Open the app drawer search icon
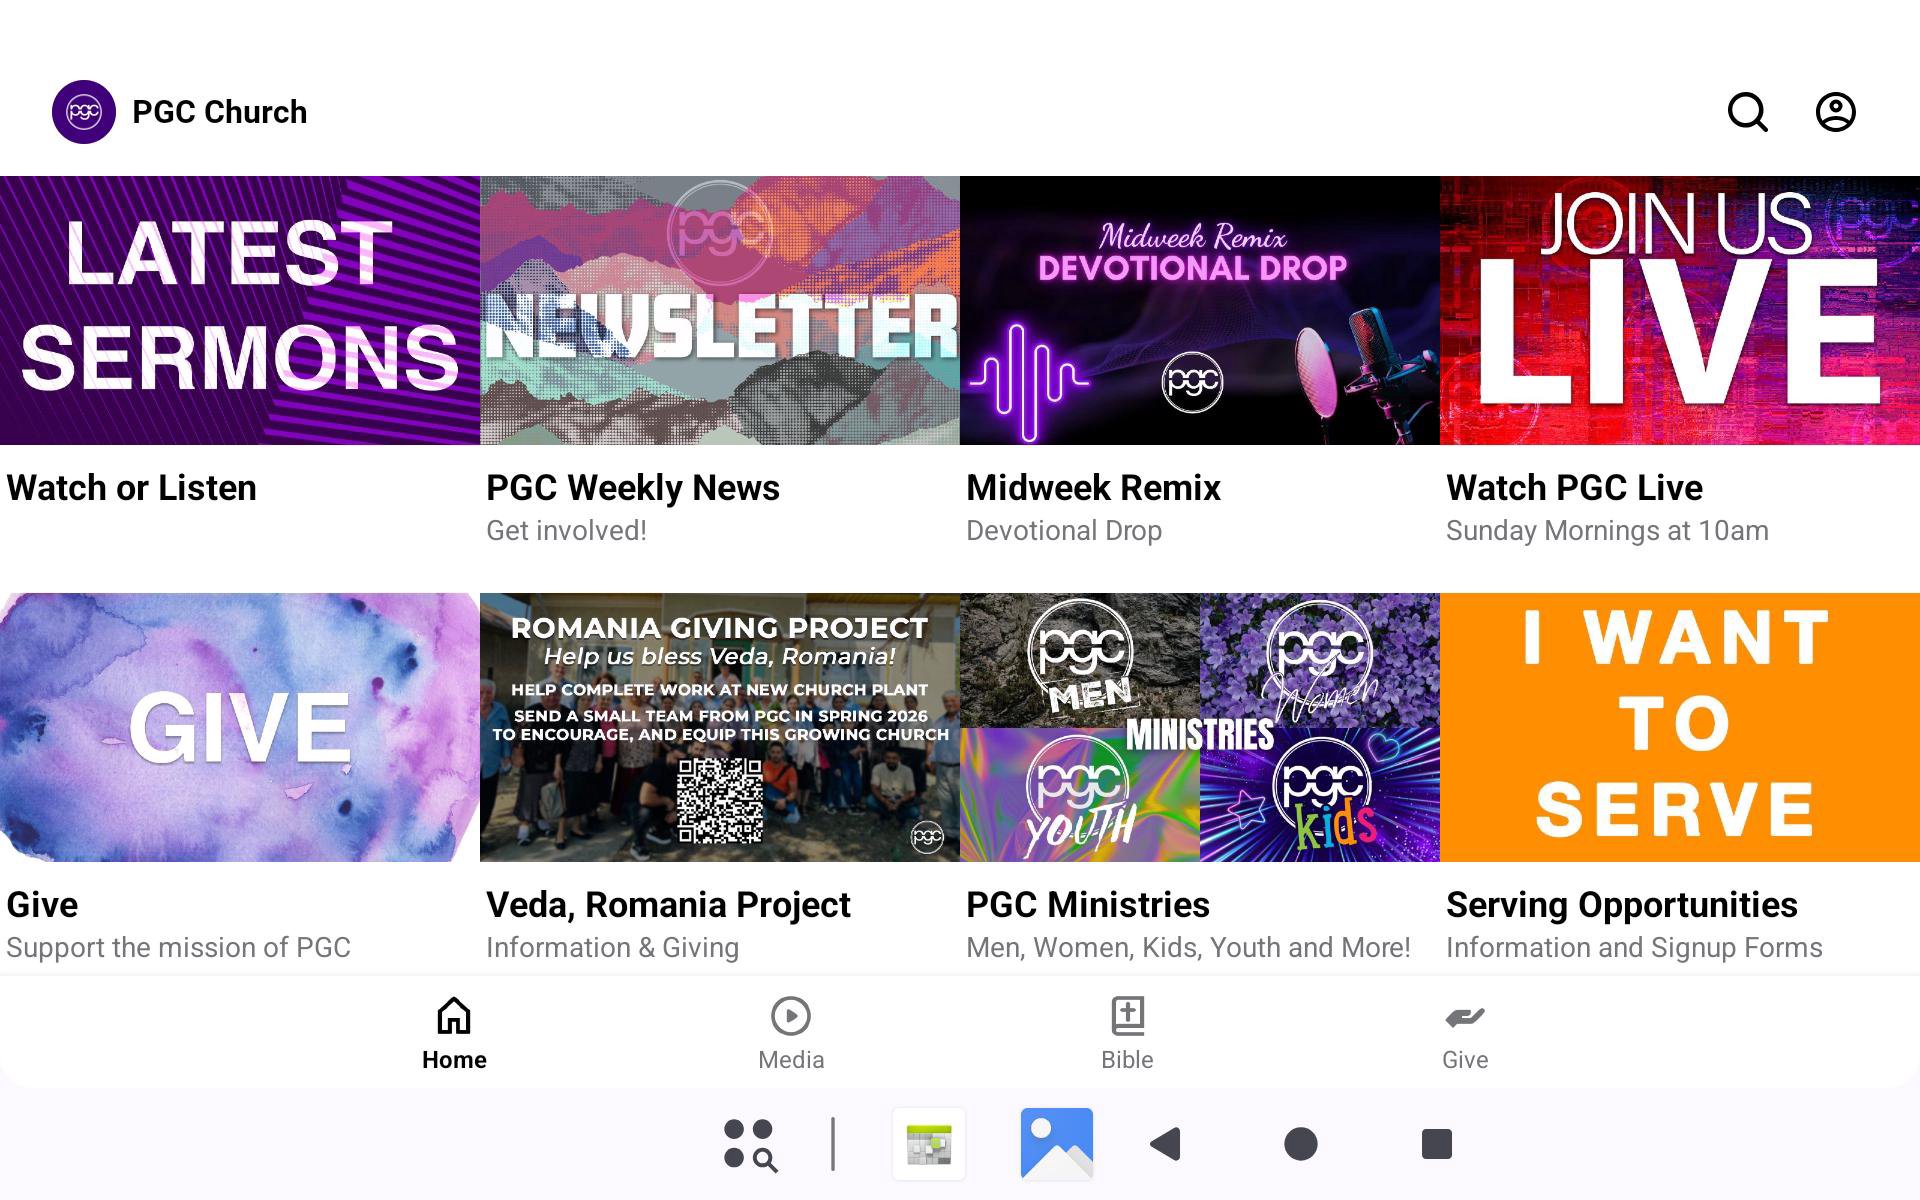This screenshot has width=1920, height=1200. click(750, 1144)
